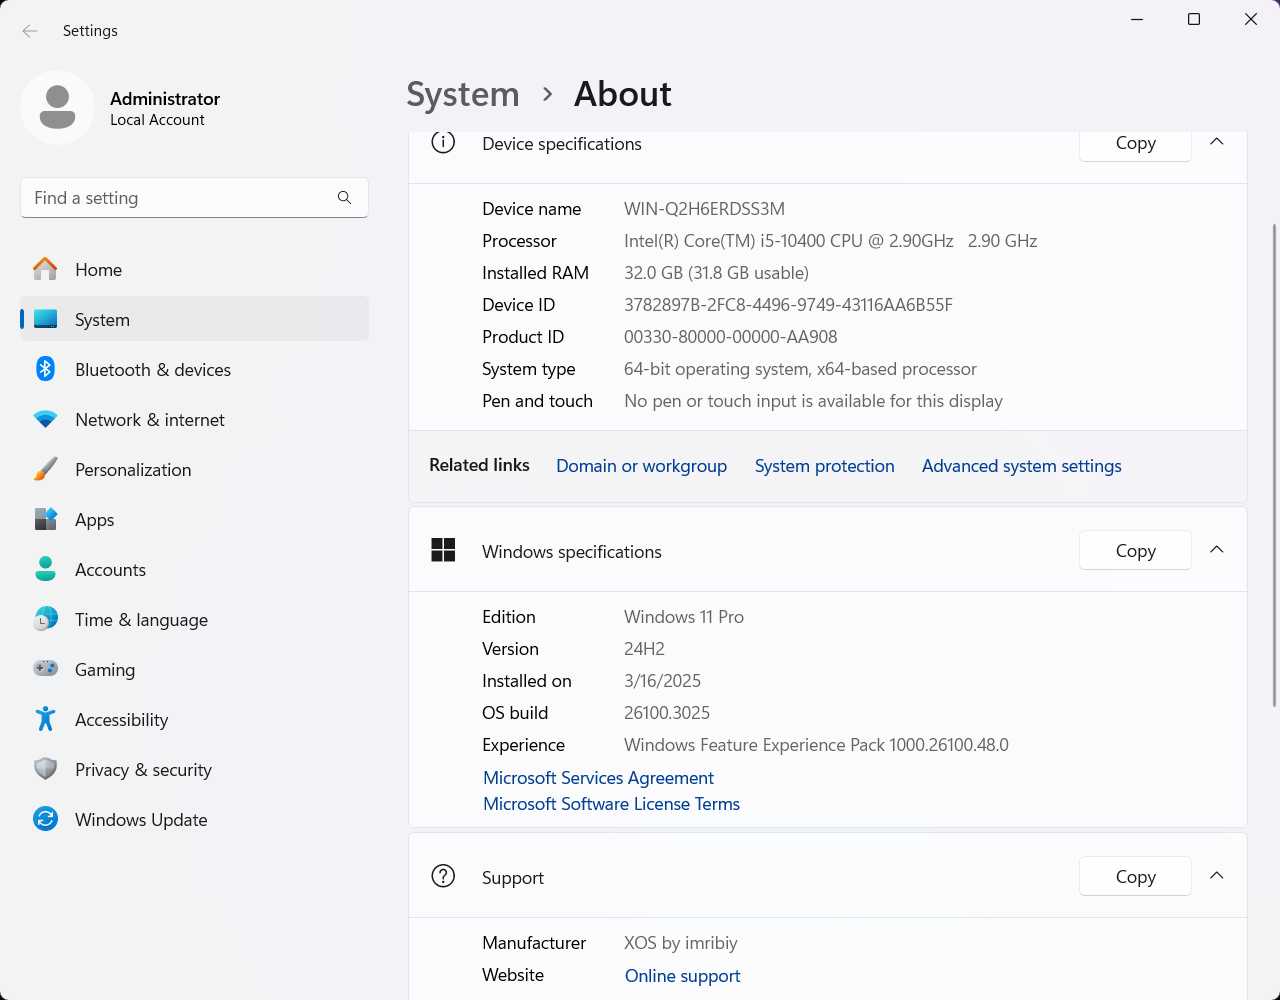Click the search magnifier icon

coord(344,198)
